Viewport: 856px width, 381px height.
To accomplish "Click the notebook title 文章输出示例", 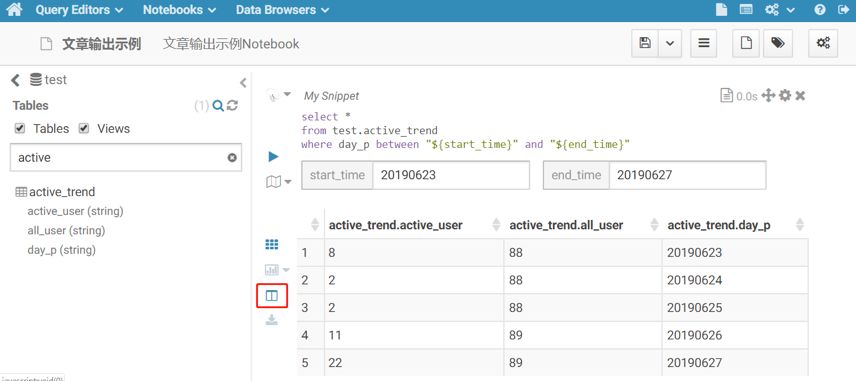I will click(x=102, y=44).
